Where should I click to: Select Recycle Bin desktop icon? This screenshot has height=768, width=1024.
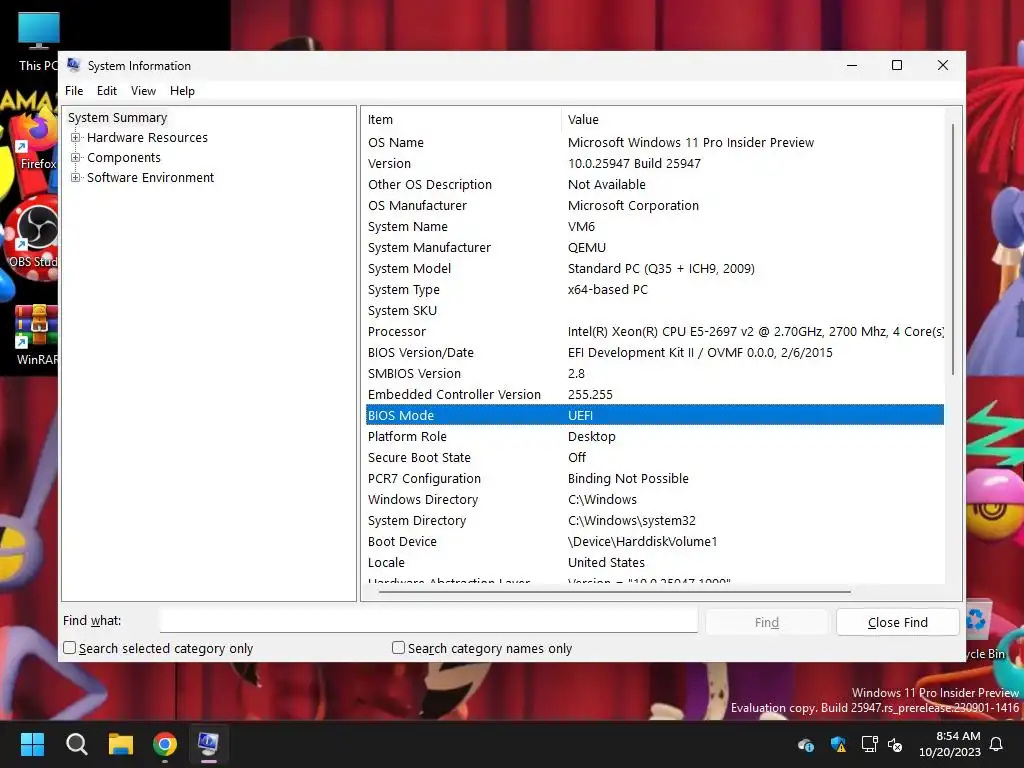(x=985, y=630)
